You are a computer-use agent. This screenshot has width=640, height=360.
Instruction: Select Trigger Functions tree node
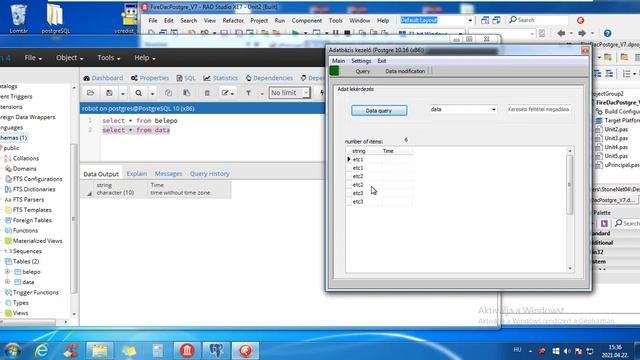pyautogui.click(x=36, y=292)
